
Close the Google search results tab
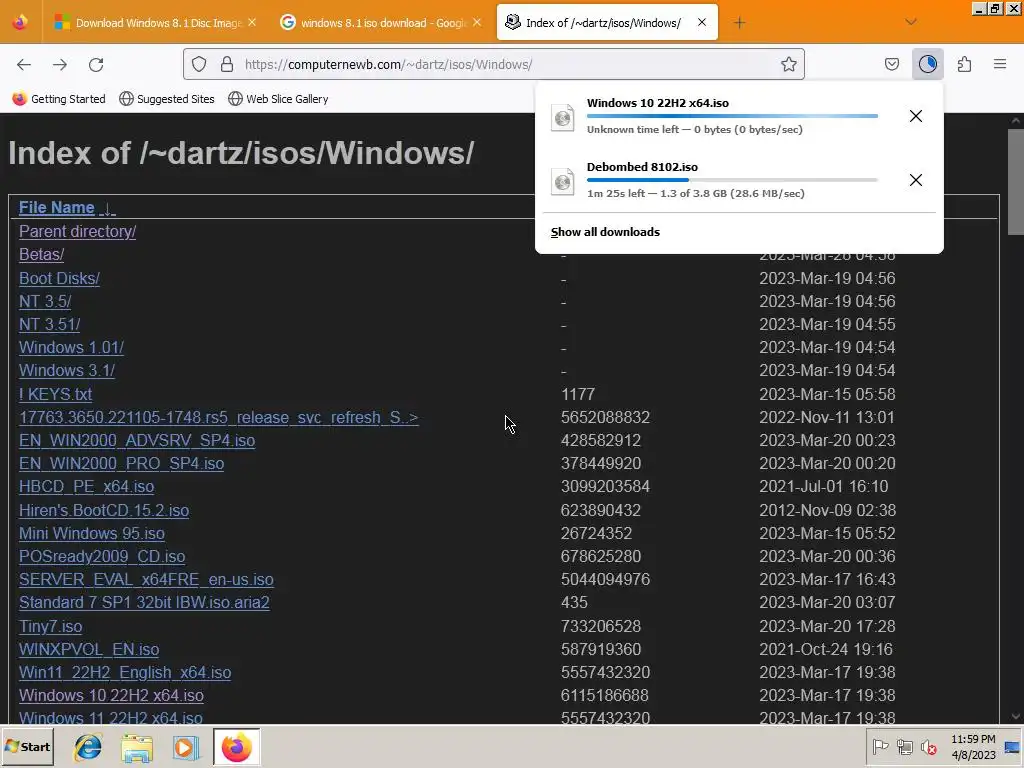point(477,22)
